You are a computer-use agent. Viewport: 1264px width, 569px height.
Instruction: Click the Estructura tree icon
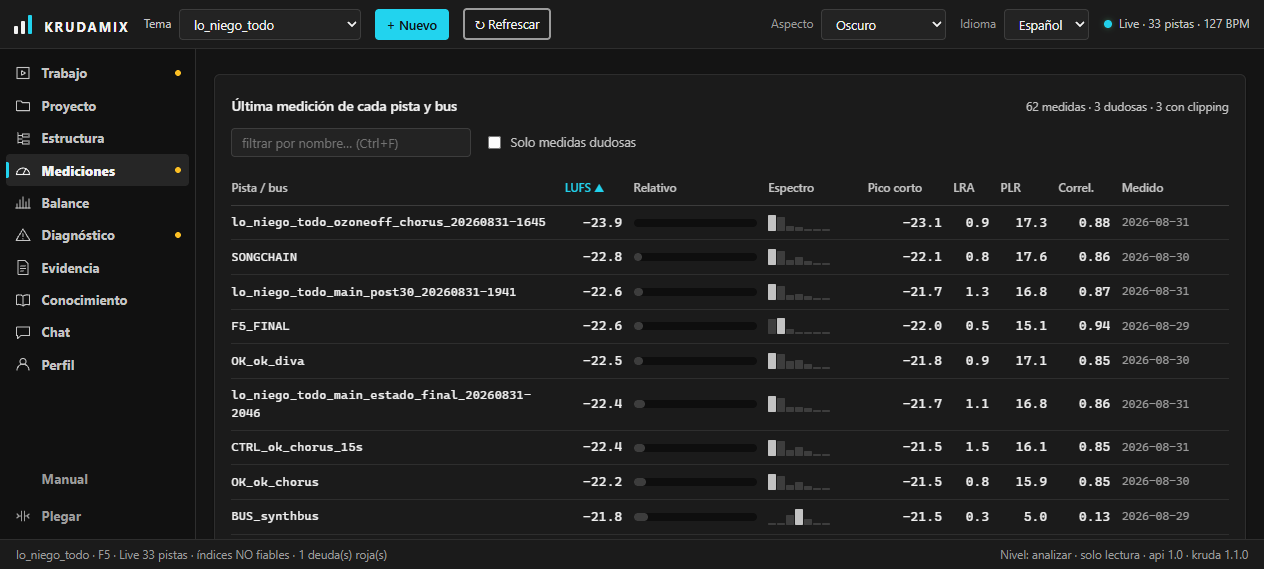click(x=23, y=138)
